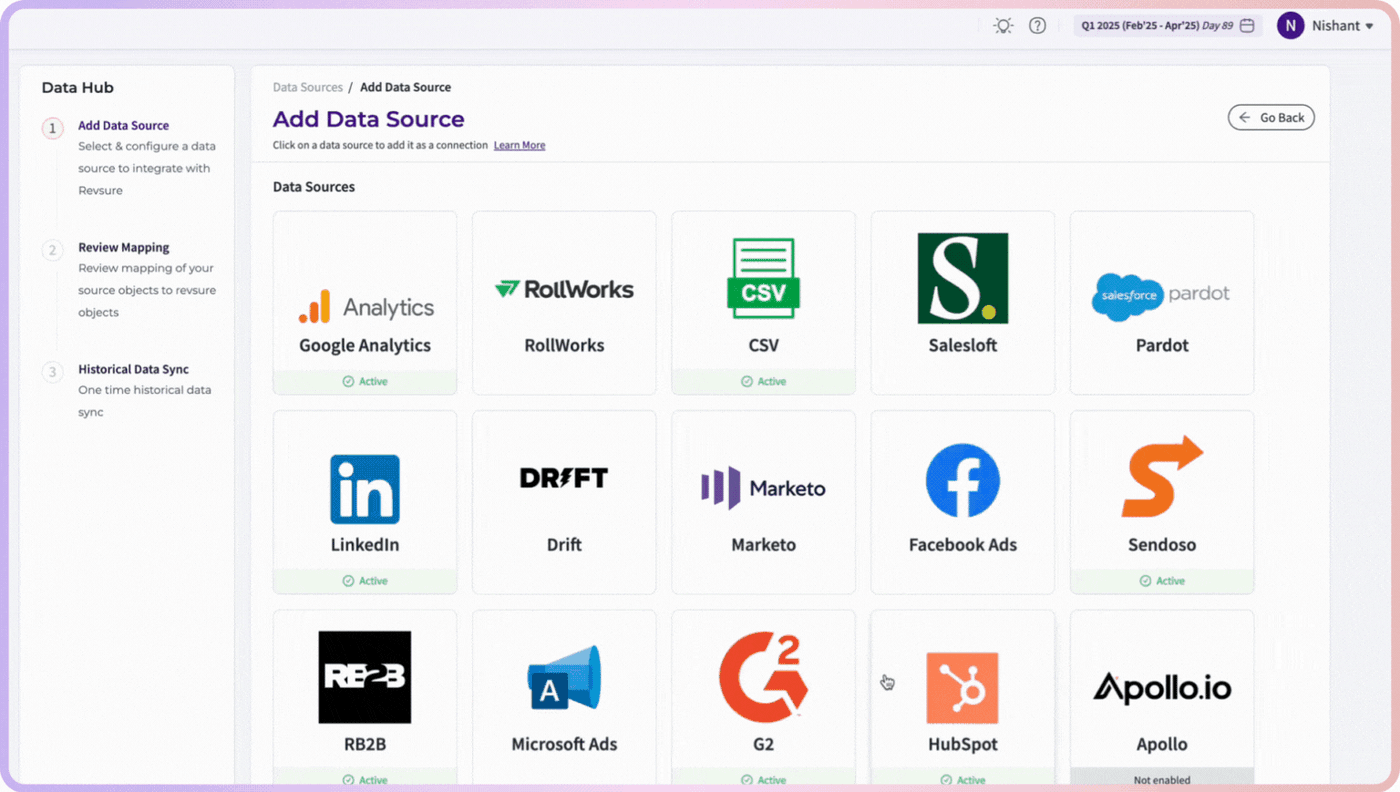
Task: Select the RollWorks logo
Action: click(x=564, y=289)
